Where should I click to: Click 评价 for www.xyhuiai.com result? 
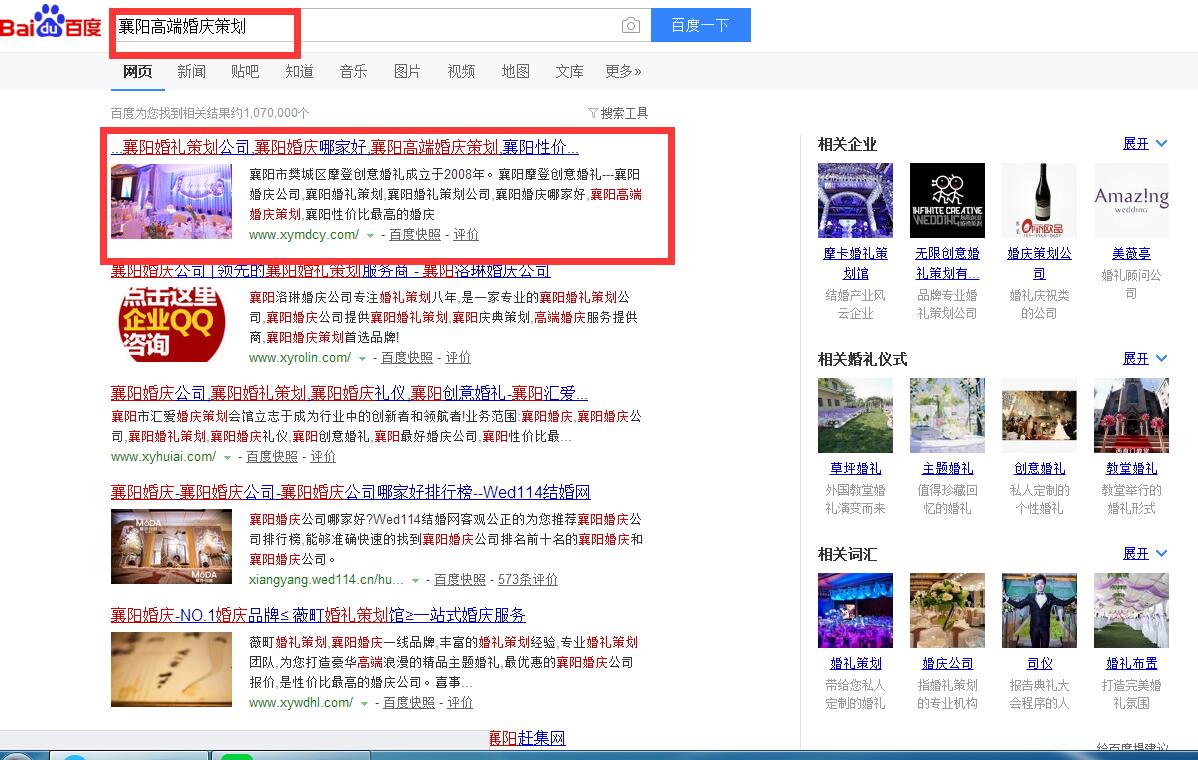tap(323, 456)
